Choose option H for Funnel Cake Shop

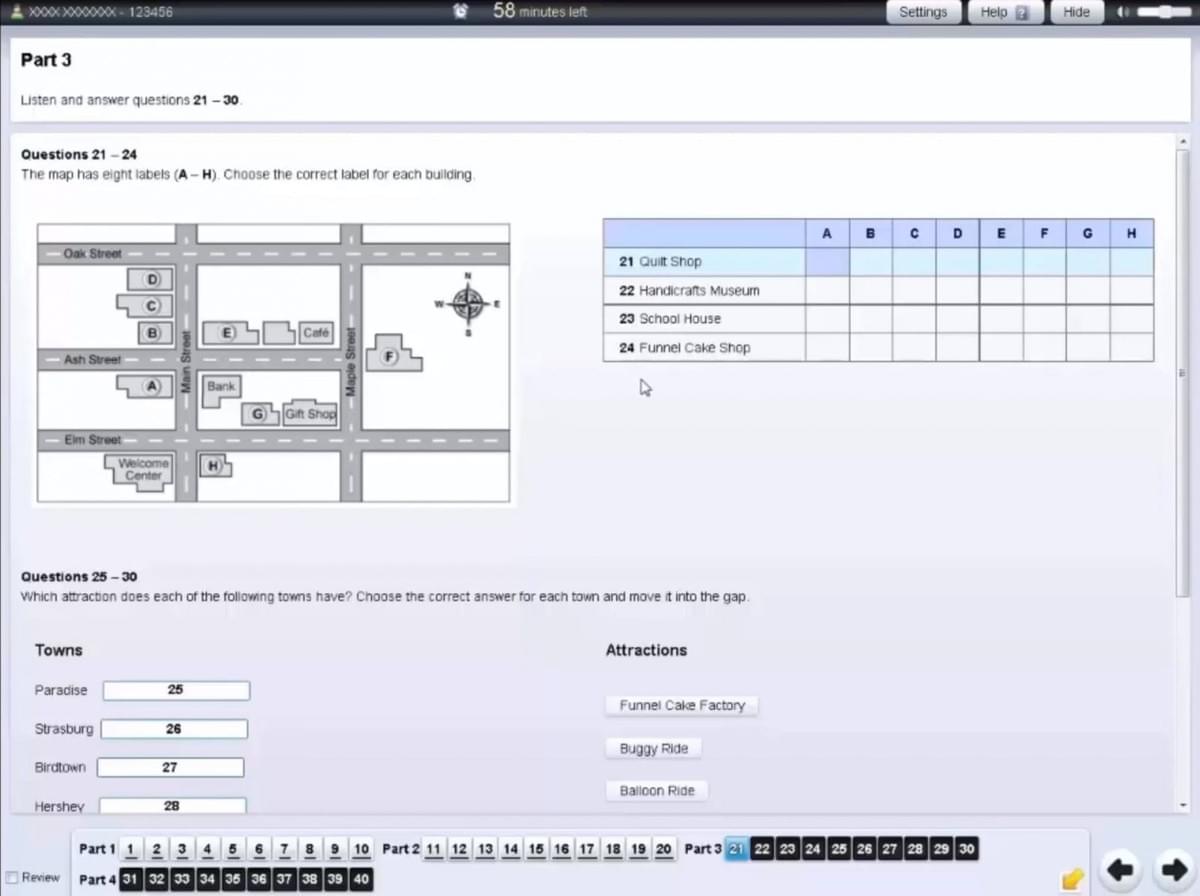[1131, 348]
